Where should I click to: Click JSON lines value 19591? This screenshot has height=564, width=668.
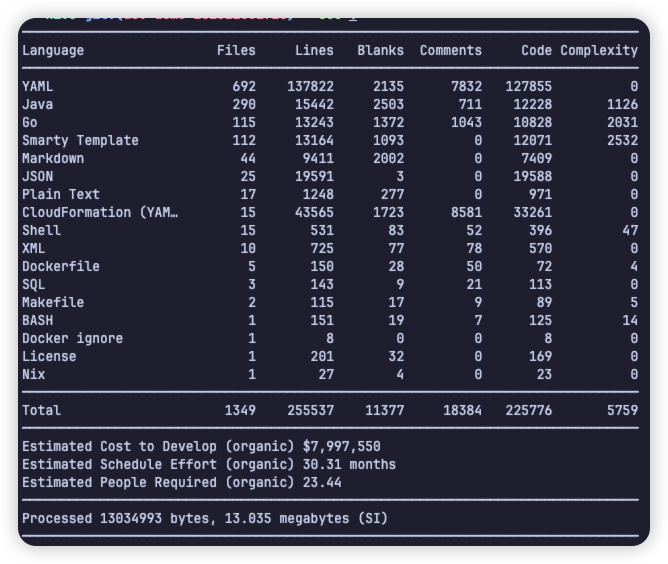click(314, 176)
